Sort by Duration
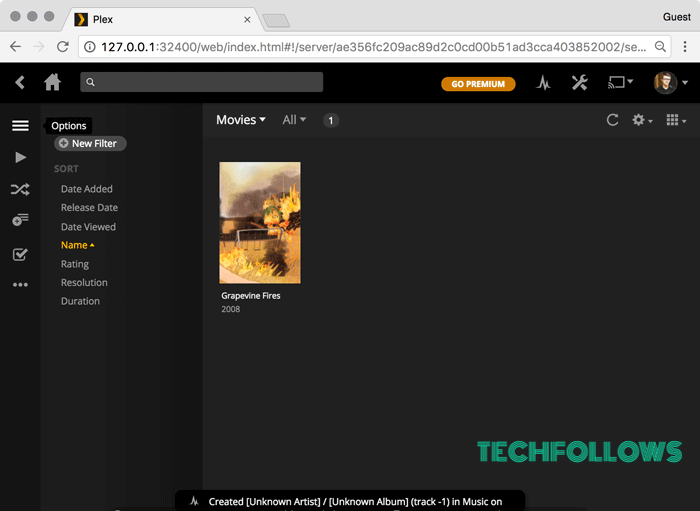Viewport: 700px width, 511px height. (x=80, y=301)
